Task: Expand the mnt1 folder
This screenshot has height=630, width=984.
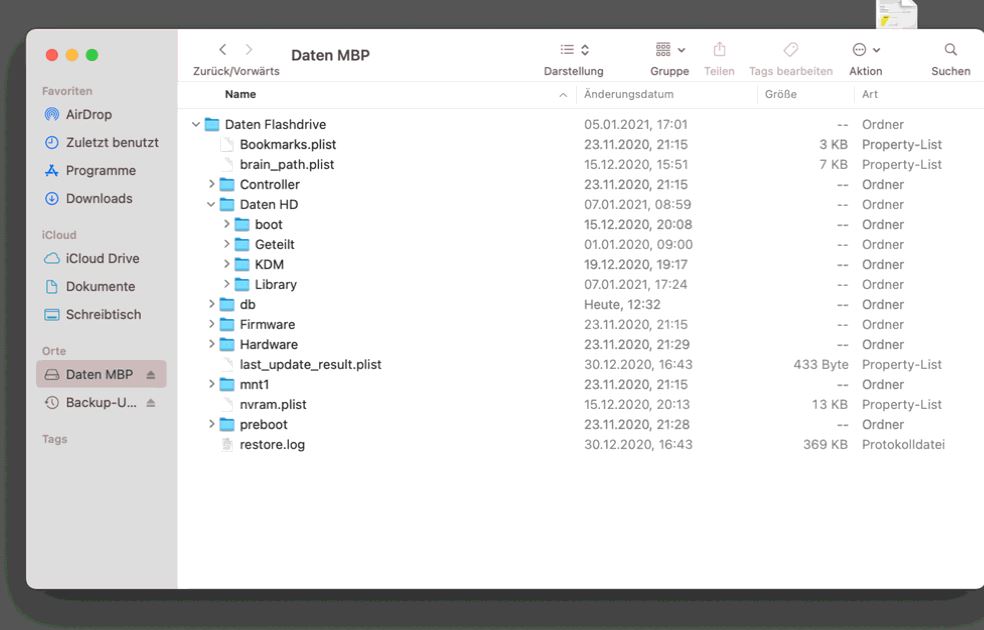Action: click(211, 384)
